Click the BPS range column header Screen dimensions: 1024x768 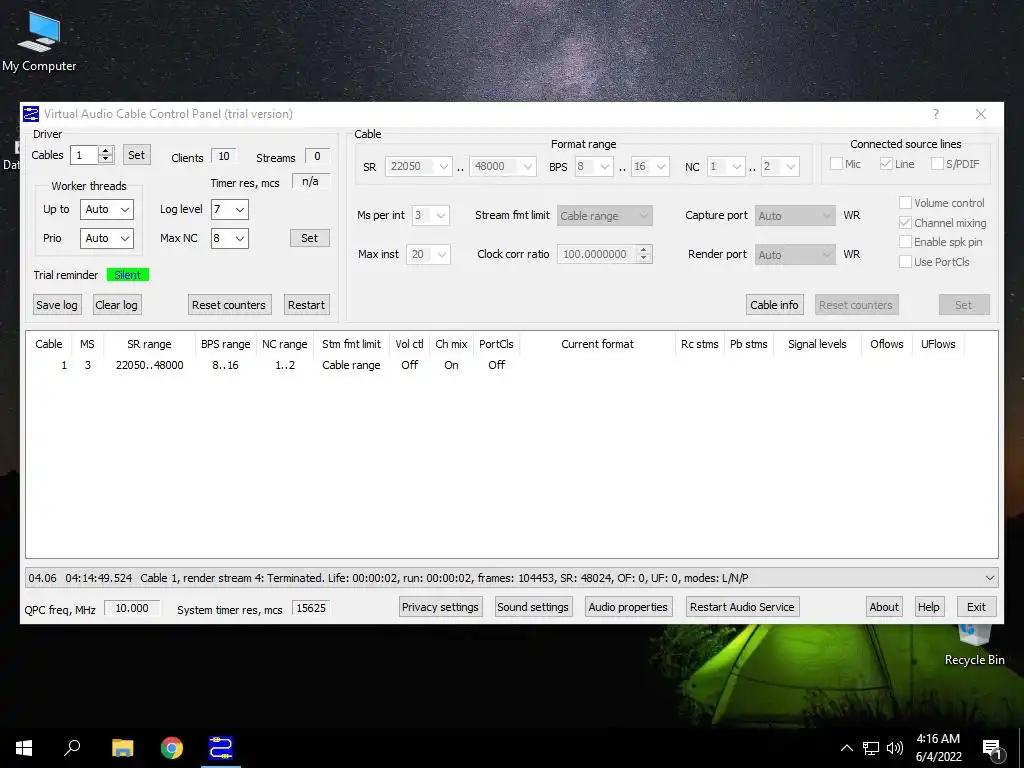point(225,344)
